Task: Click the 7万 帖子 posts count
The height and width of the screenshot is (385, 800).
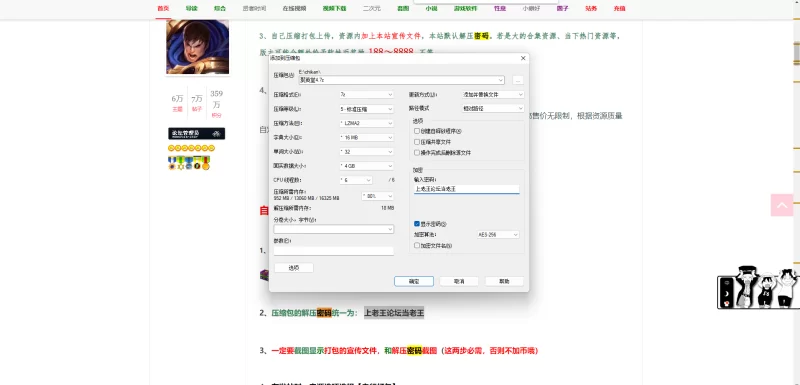Action: coord(197,103)
